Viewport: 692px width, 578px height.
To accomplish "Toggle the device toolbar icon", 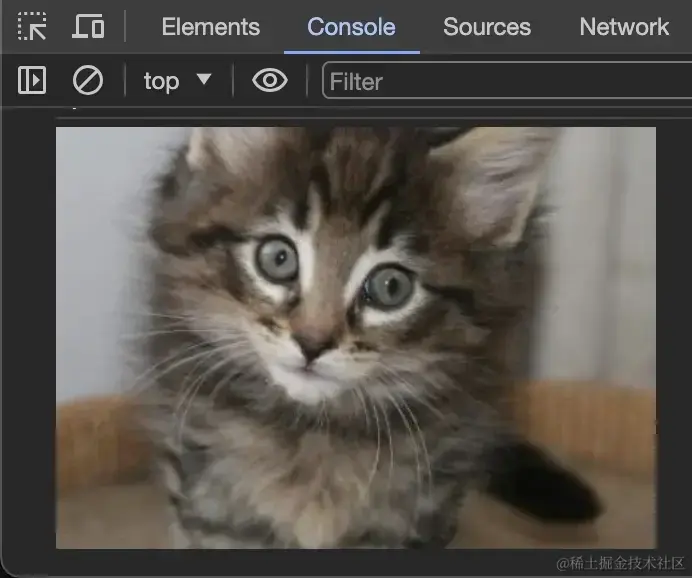I will [88, 26].
